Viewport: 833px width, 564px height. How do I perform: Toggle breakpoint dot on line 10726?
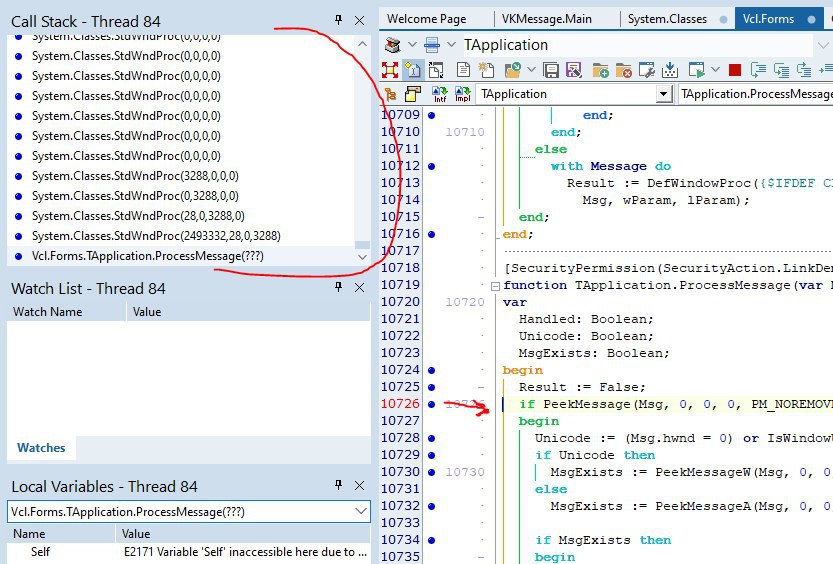(431, 404)
